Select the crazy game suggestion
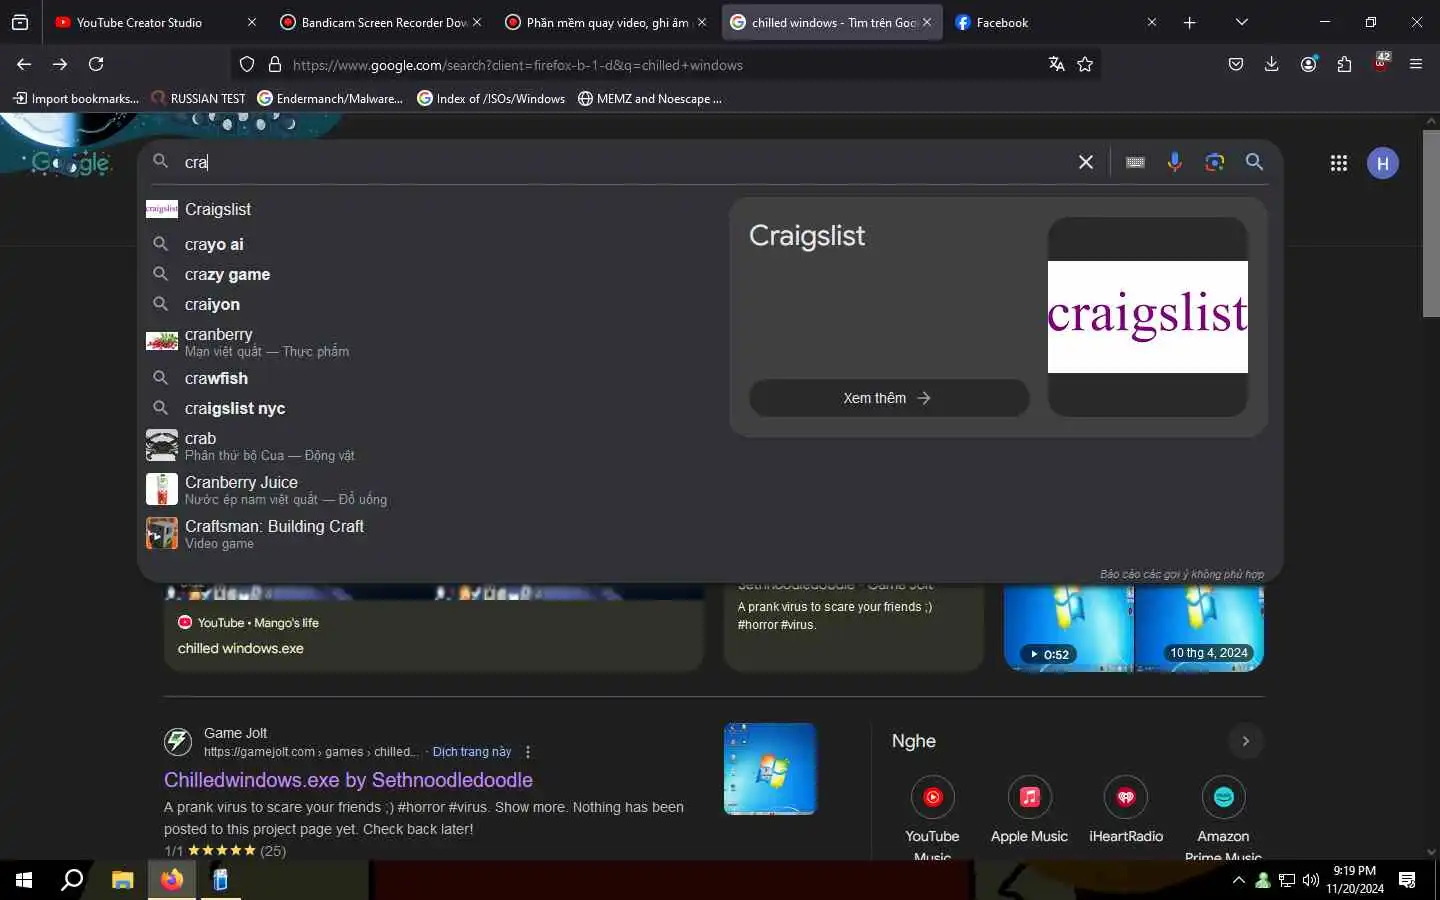Screen dimensions: 1440x900 tap(430, 274)
